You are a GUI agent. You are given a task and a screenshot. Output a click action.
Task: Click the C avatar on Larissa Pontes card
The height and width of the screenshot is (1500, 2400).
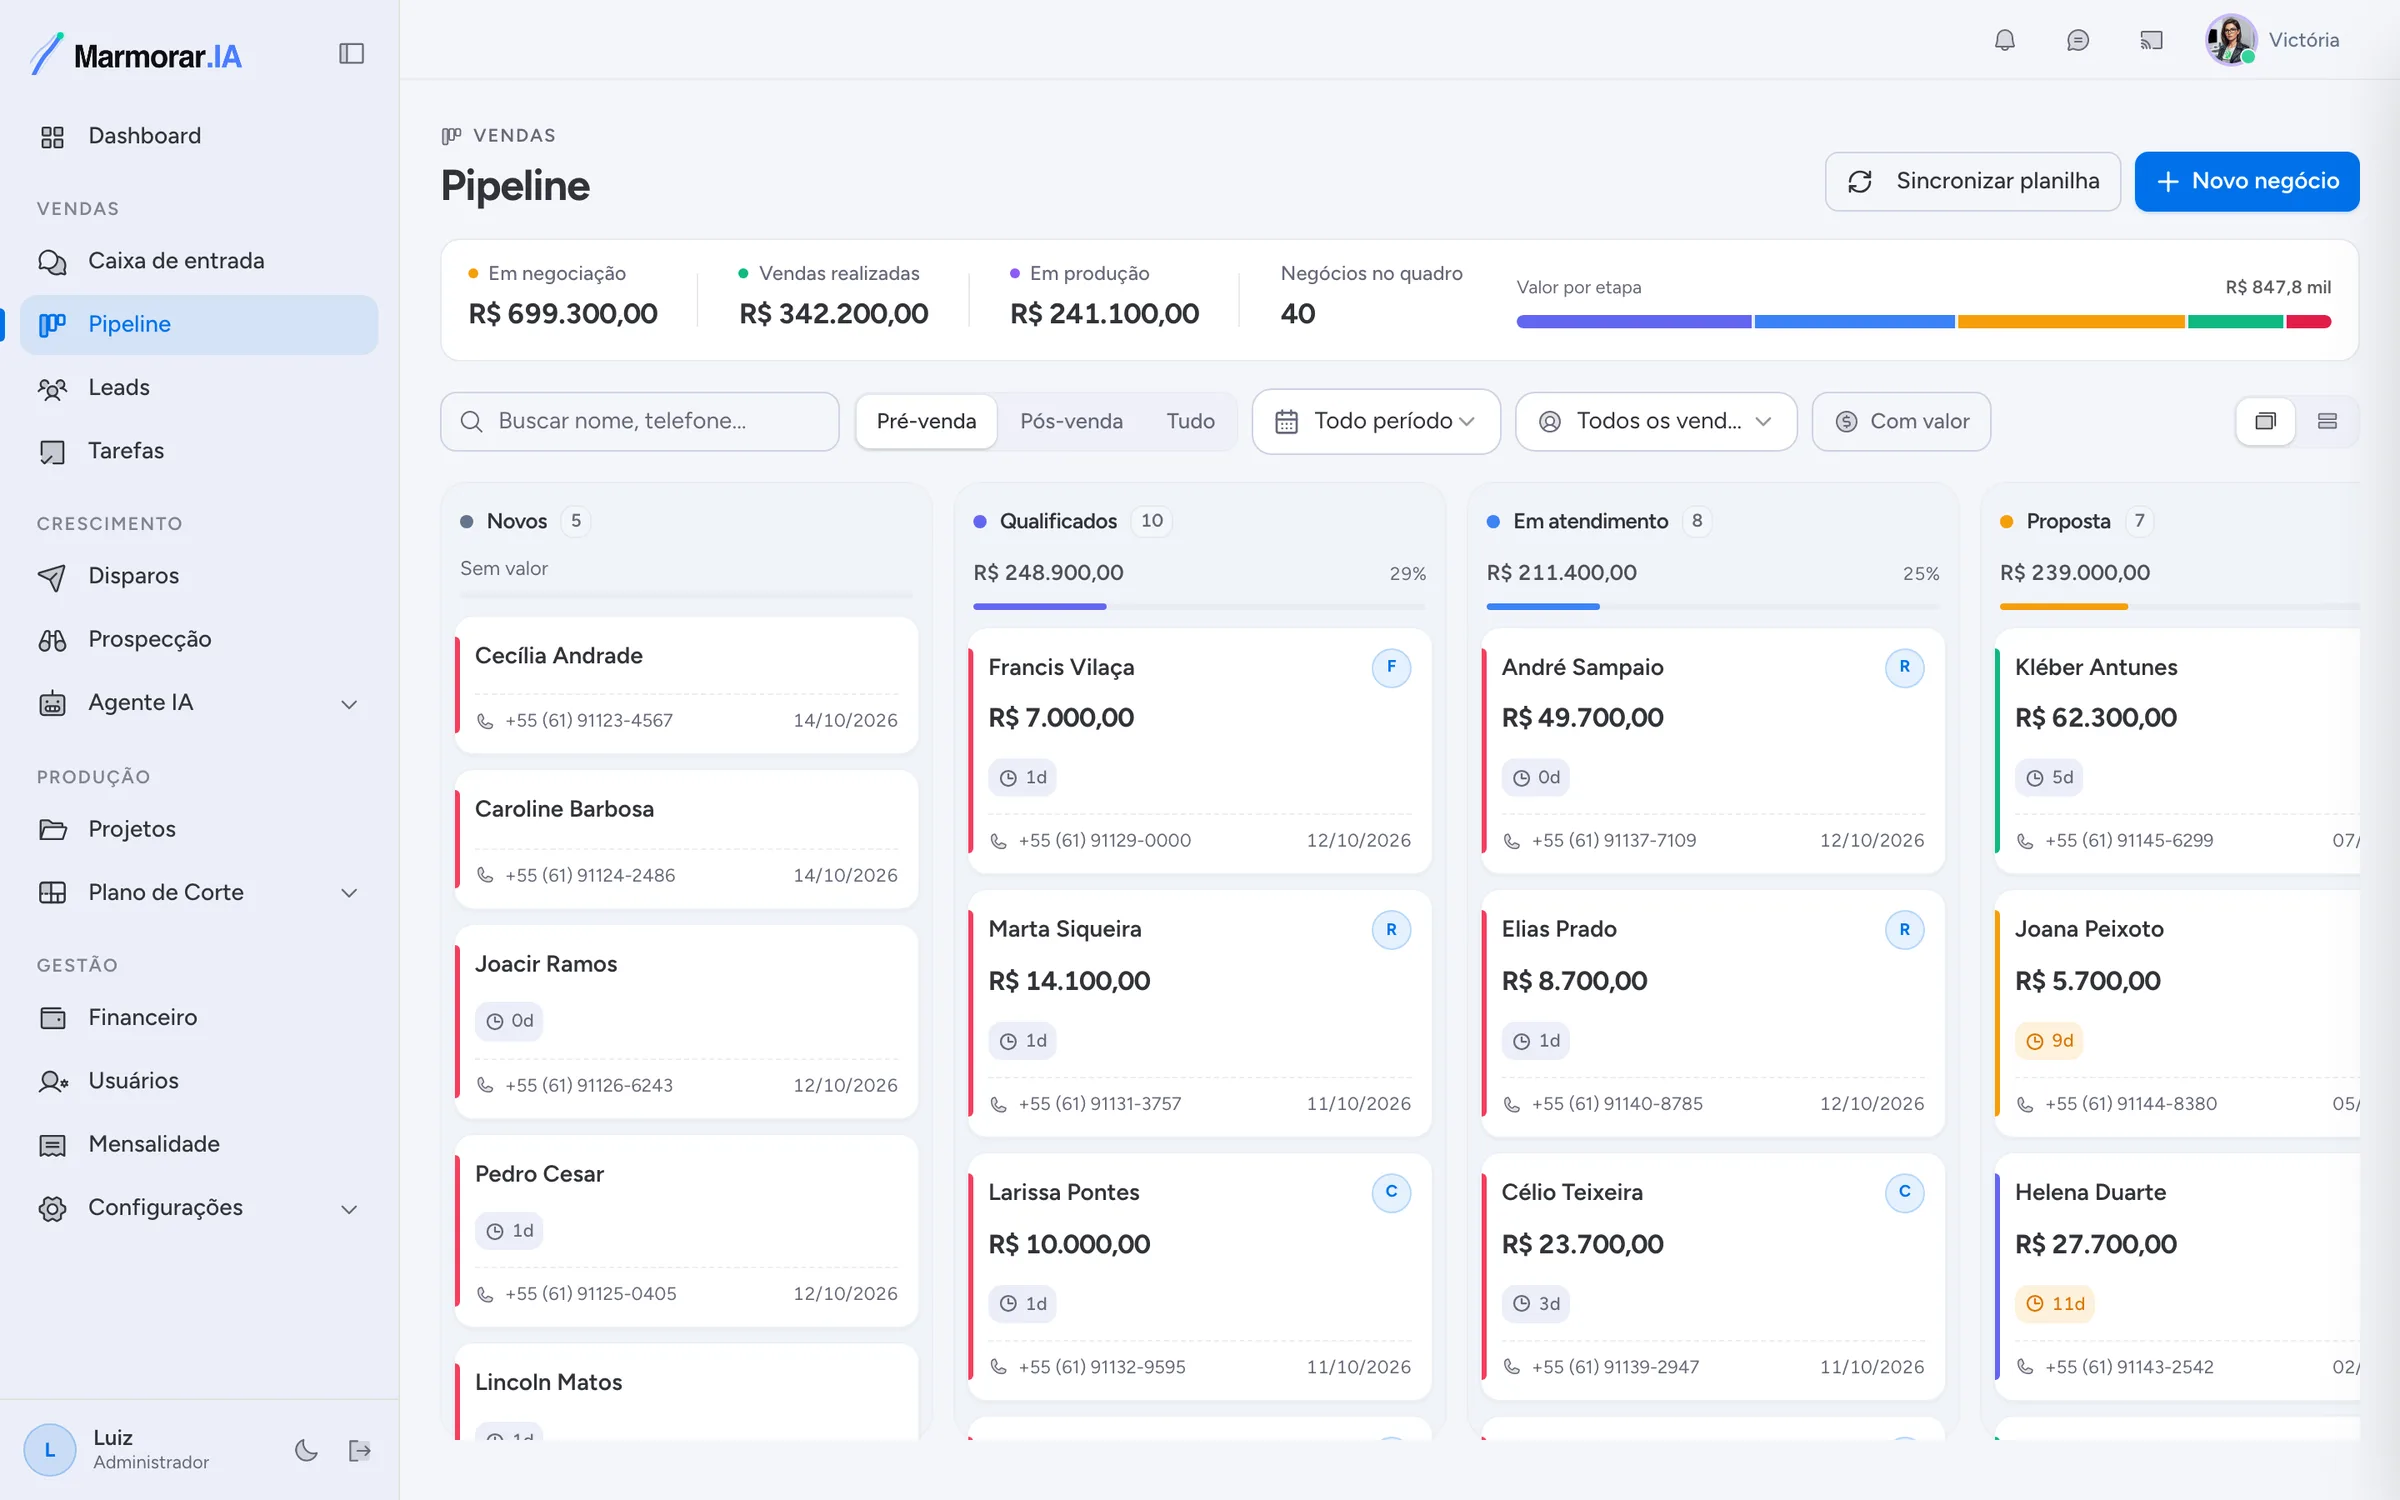tap(1391, 1192)
